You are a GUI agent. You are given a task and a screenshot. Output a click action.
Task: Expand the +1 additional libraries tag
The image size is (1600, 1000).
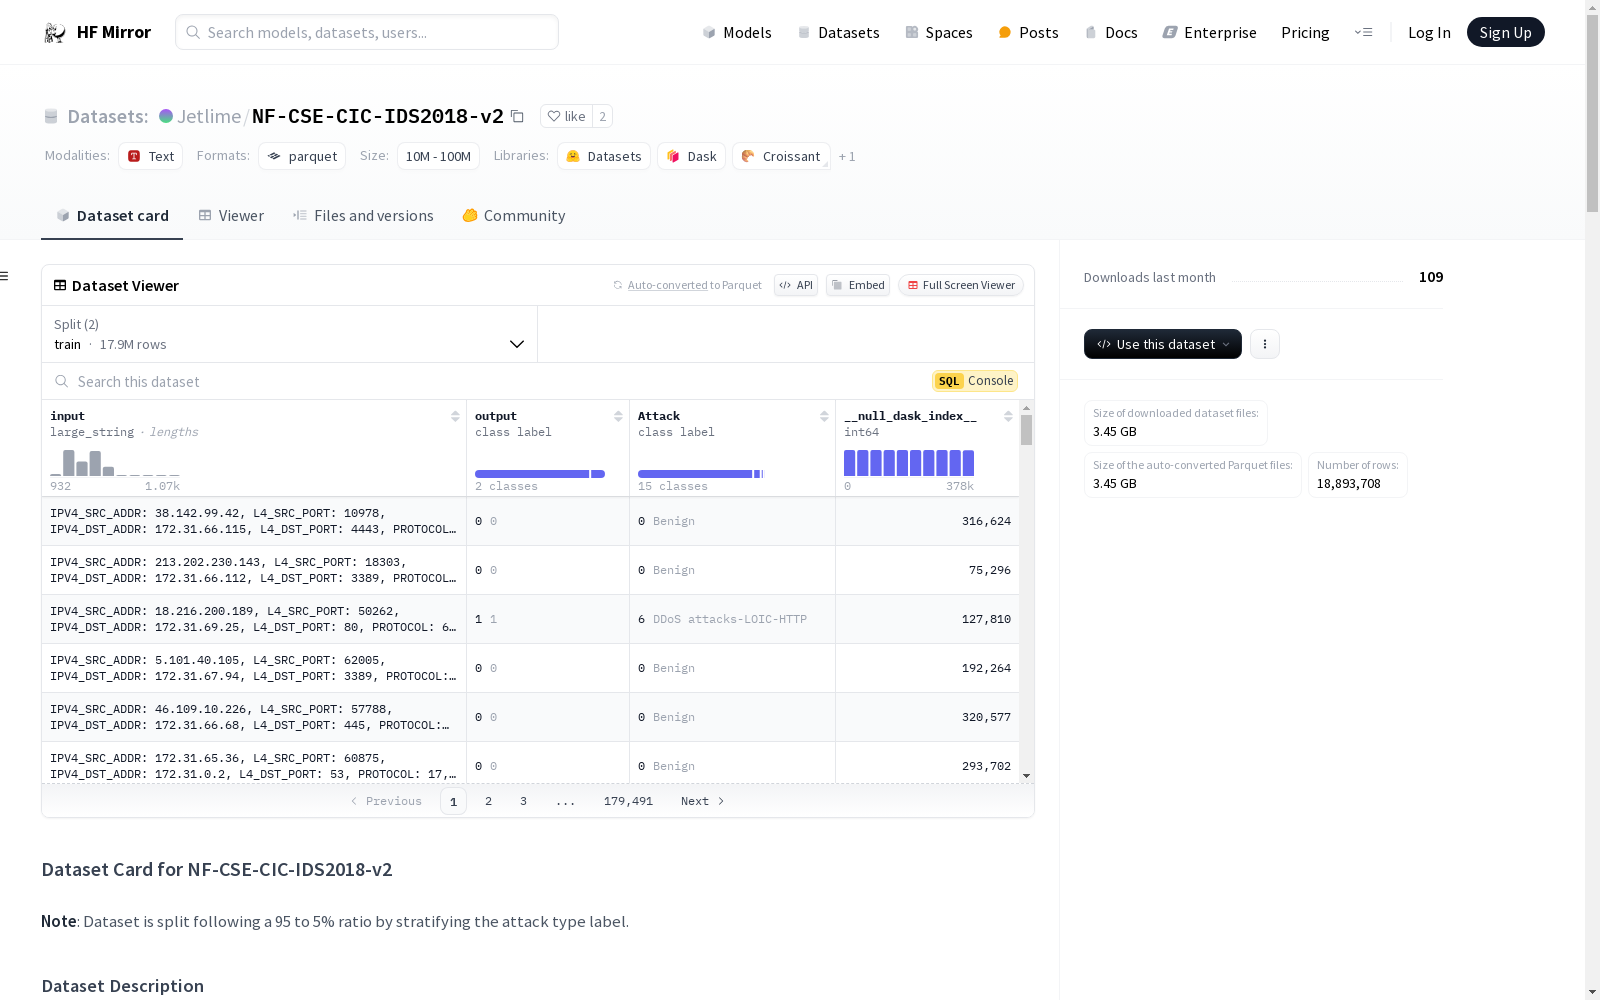click(x=847, y=157)
